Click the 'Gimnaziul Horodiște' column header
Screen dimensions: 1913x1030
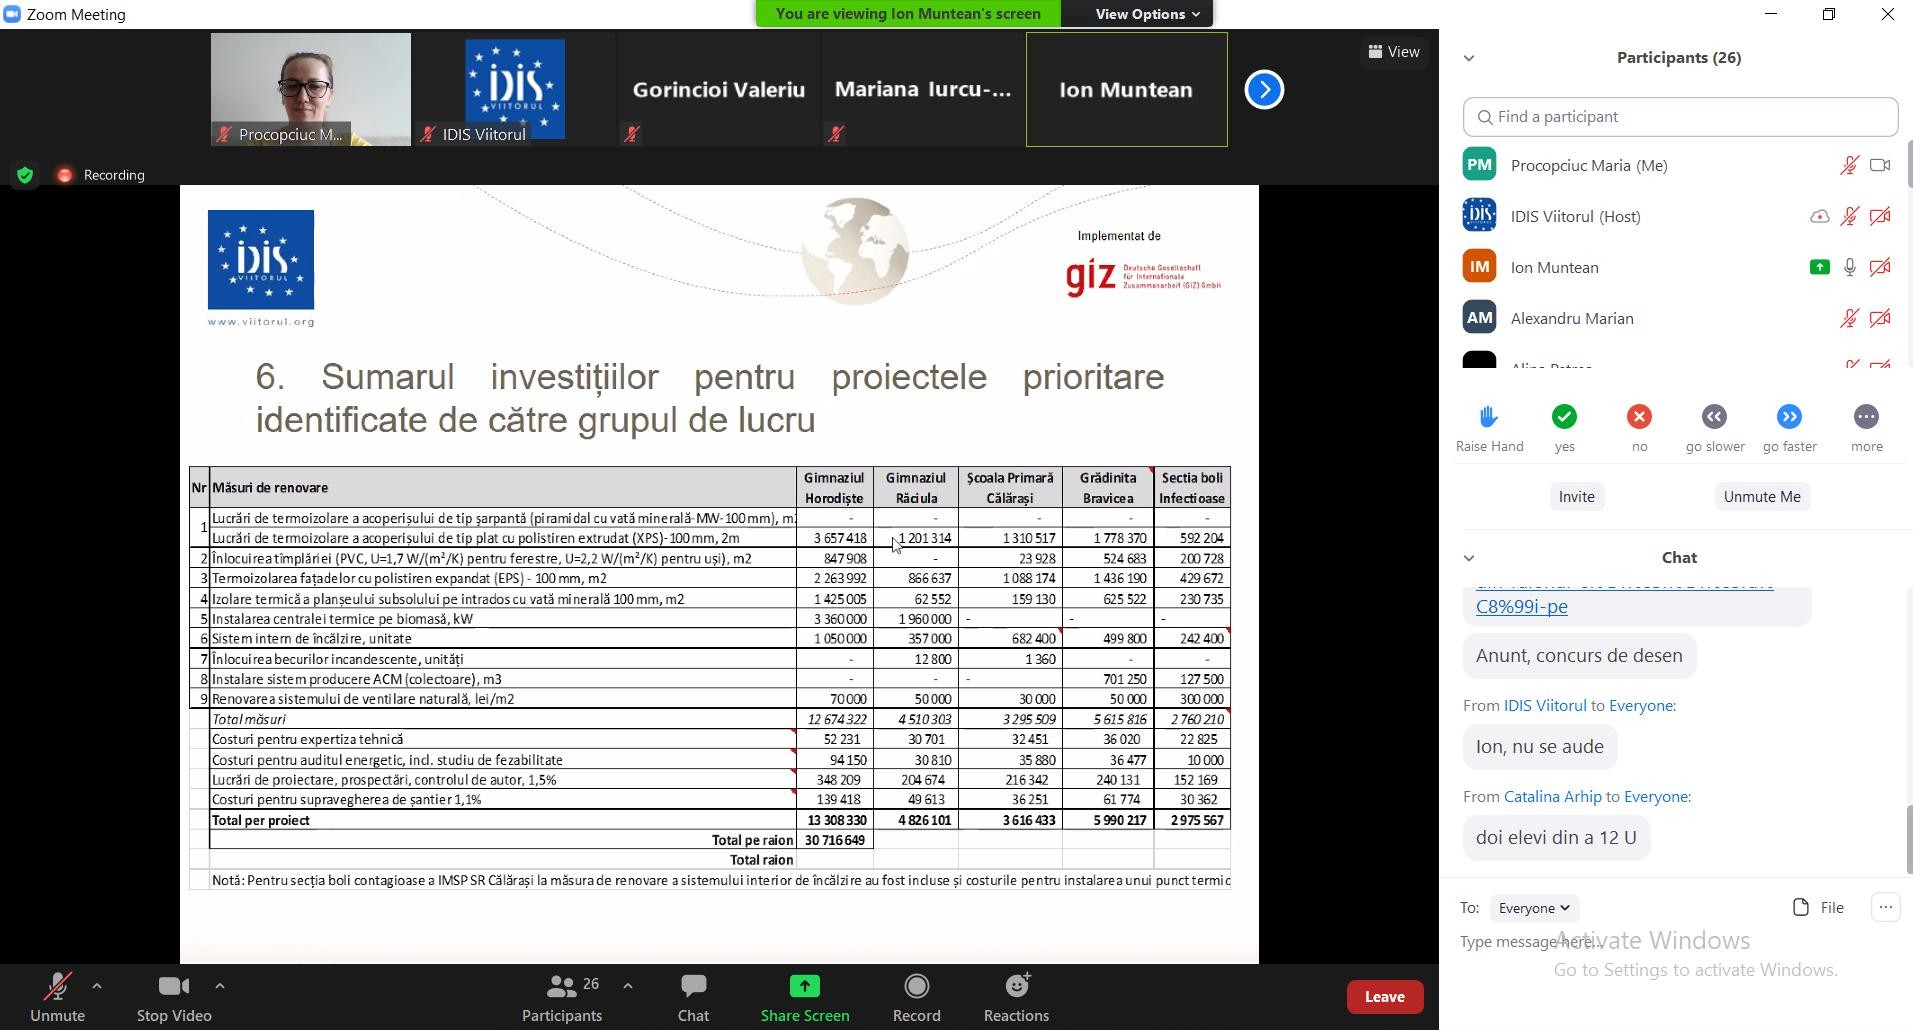tap(834, 488)
